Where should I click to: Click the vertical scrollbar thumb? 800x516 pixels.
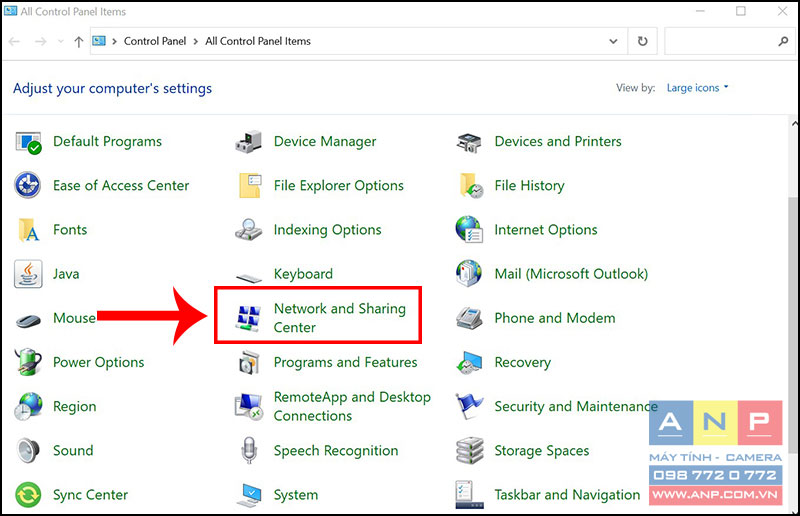794,324
